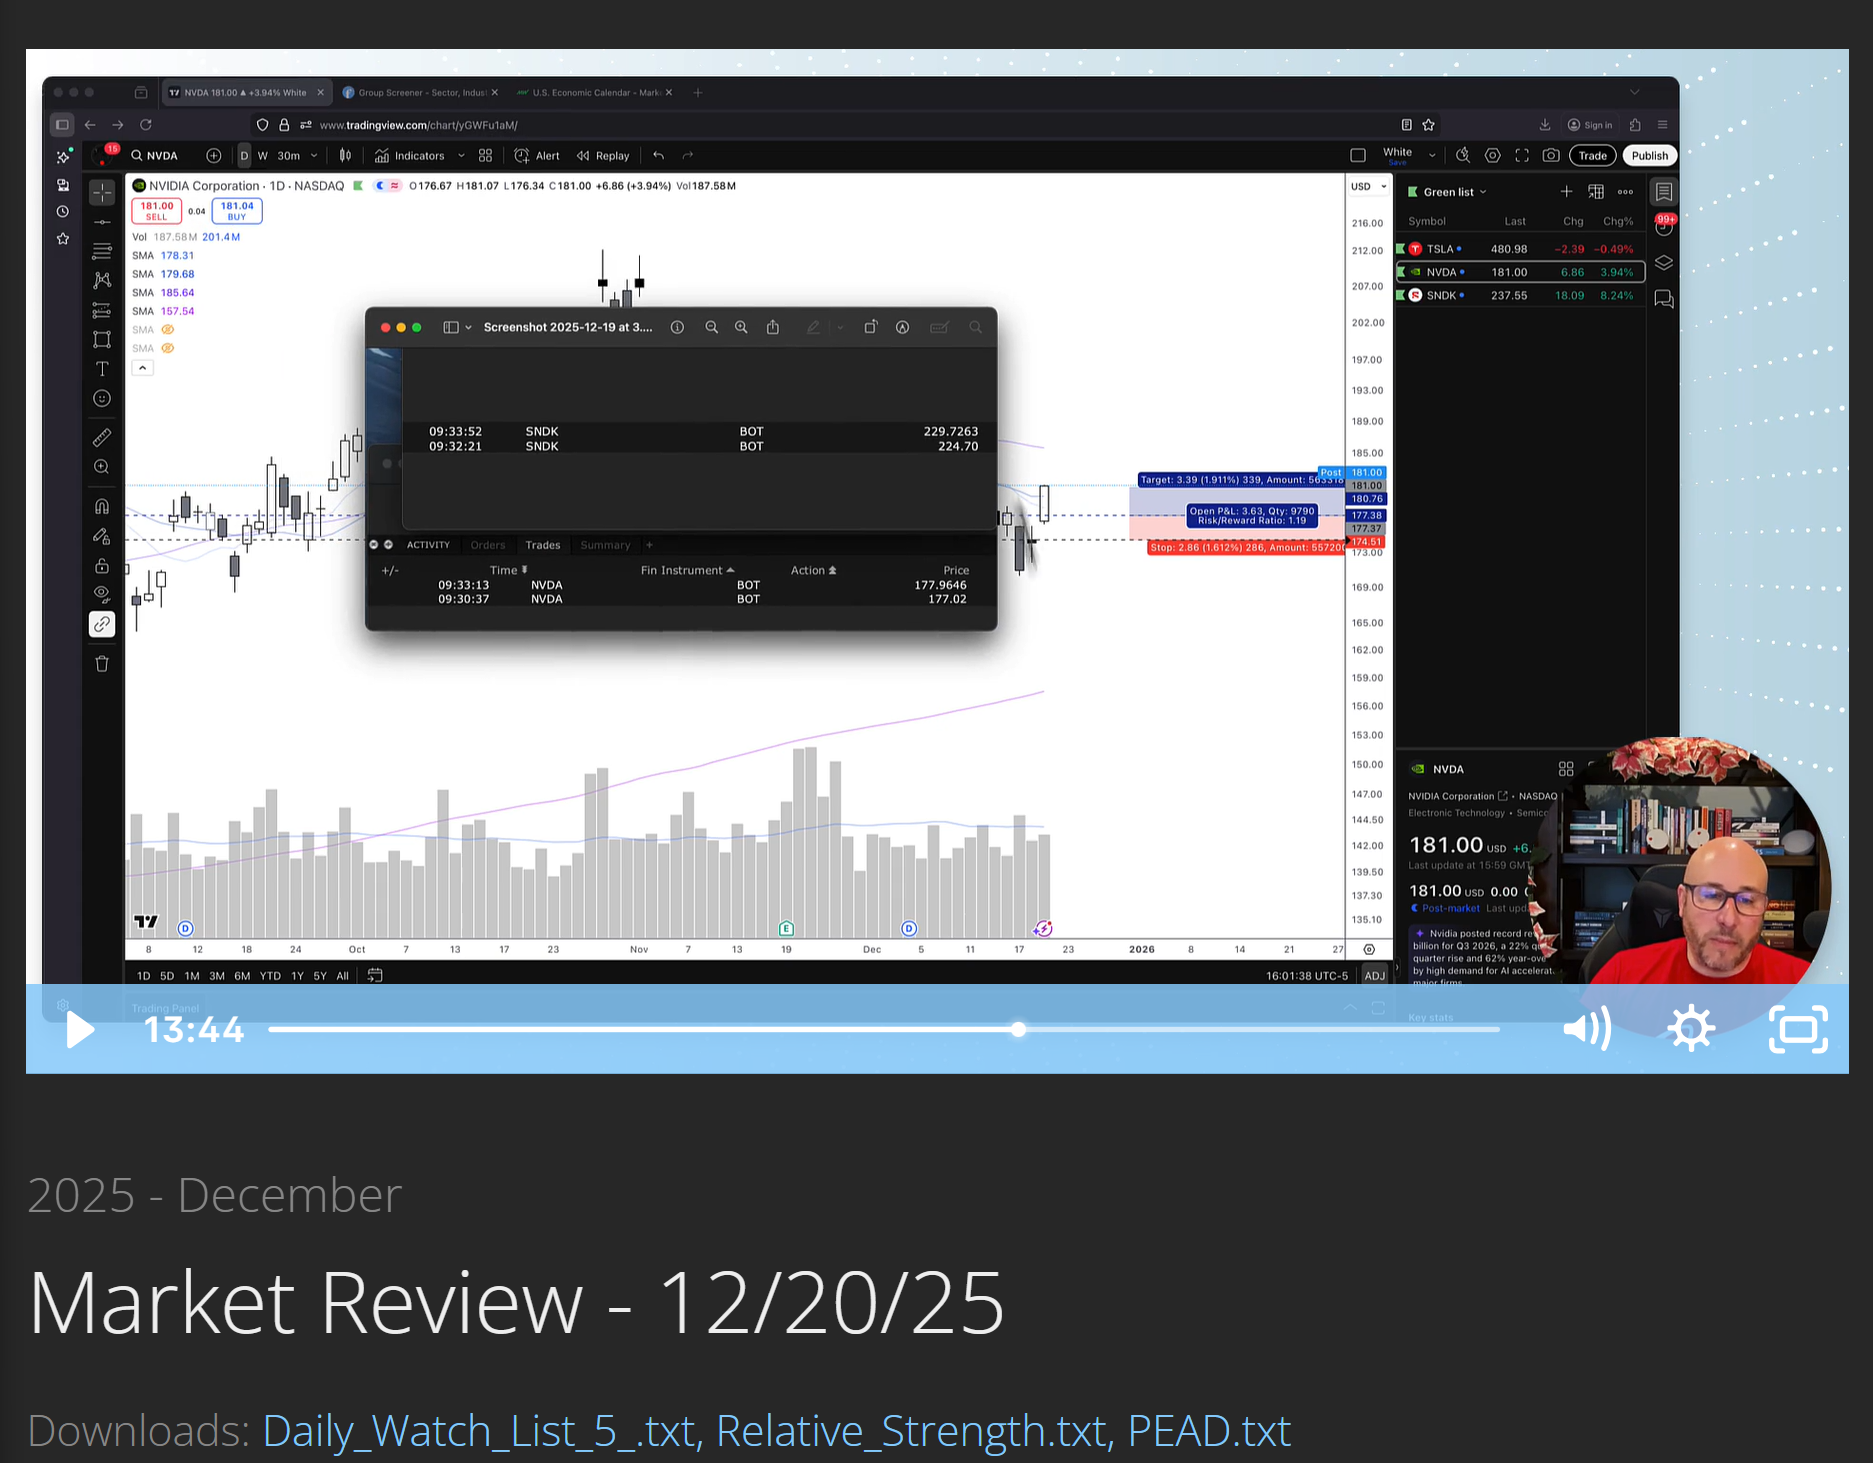Start bar Replay mode
The width and height of the screenshot is (1873, 1463).
pyautogui.click(x=603, y=156)
